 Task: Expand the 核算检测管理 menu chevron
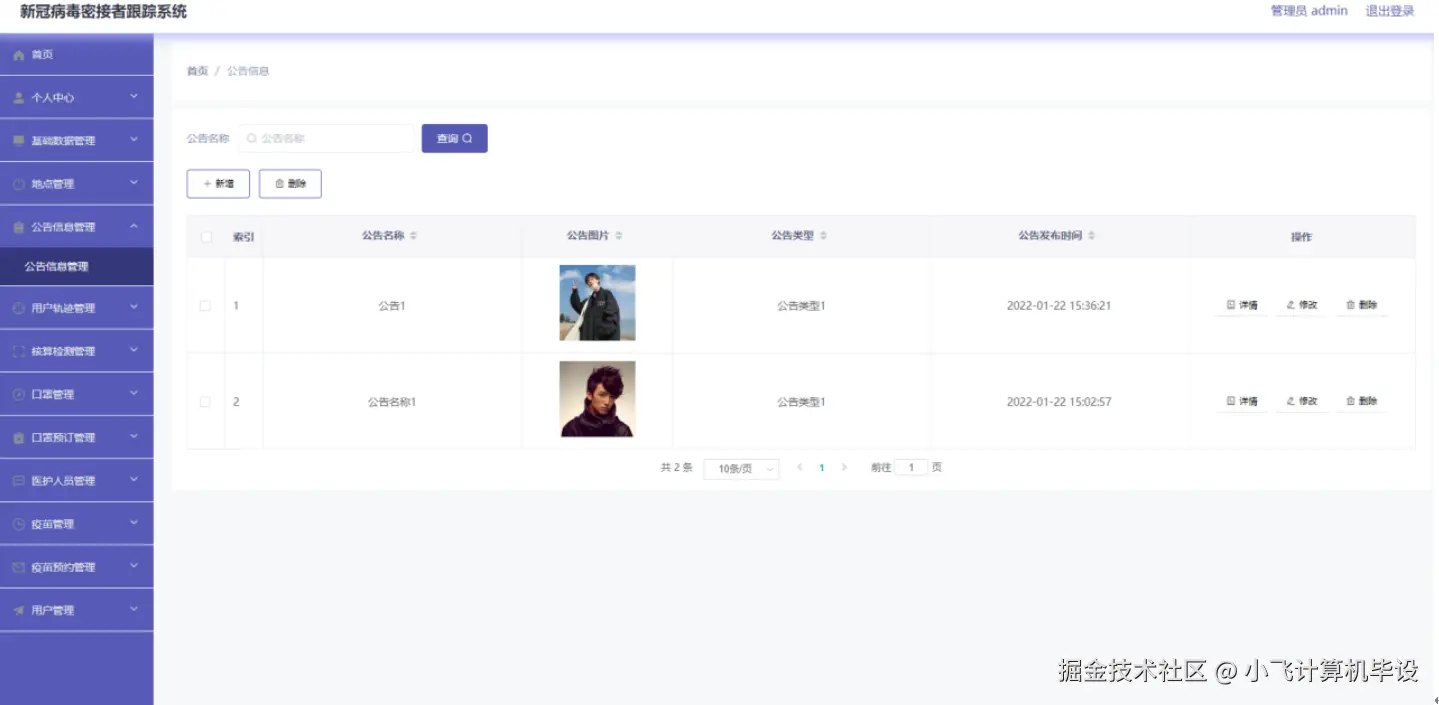[134, 351]
